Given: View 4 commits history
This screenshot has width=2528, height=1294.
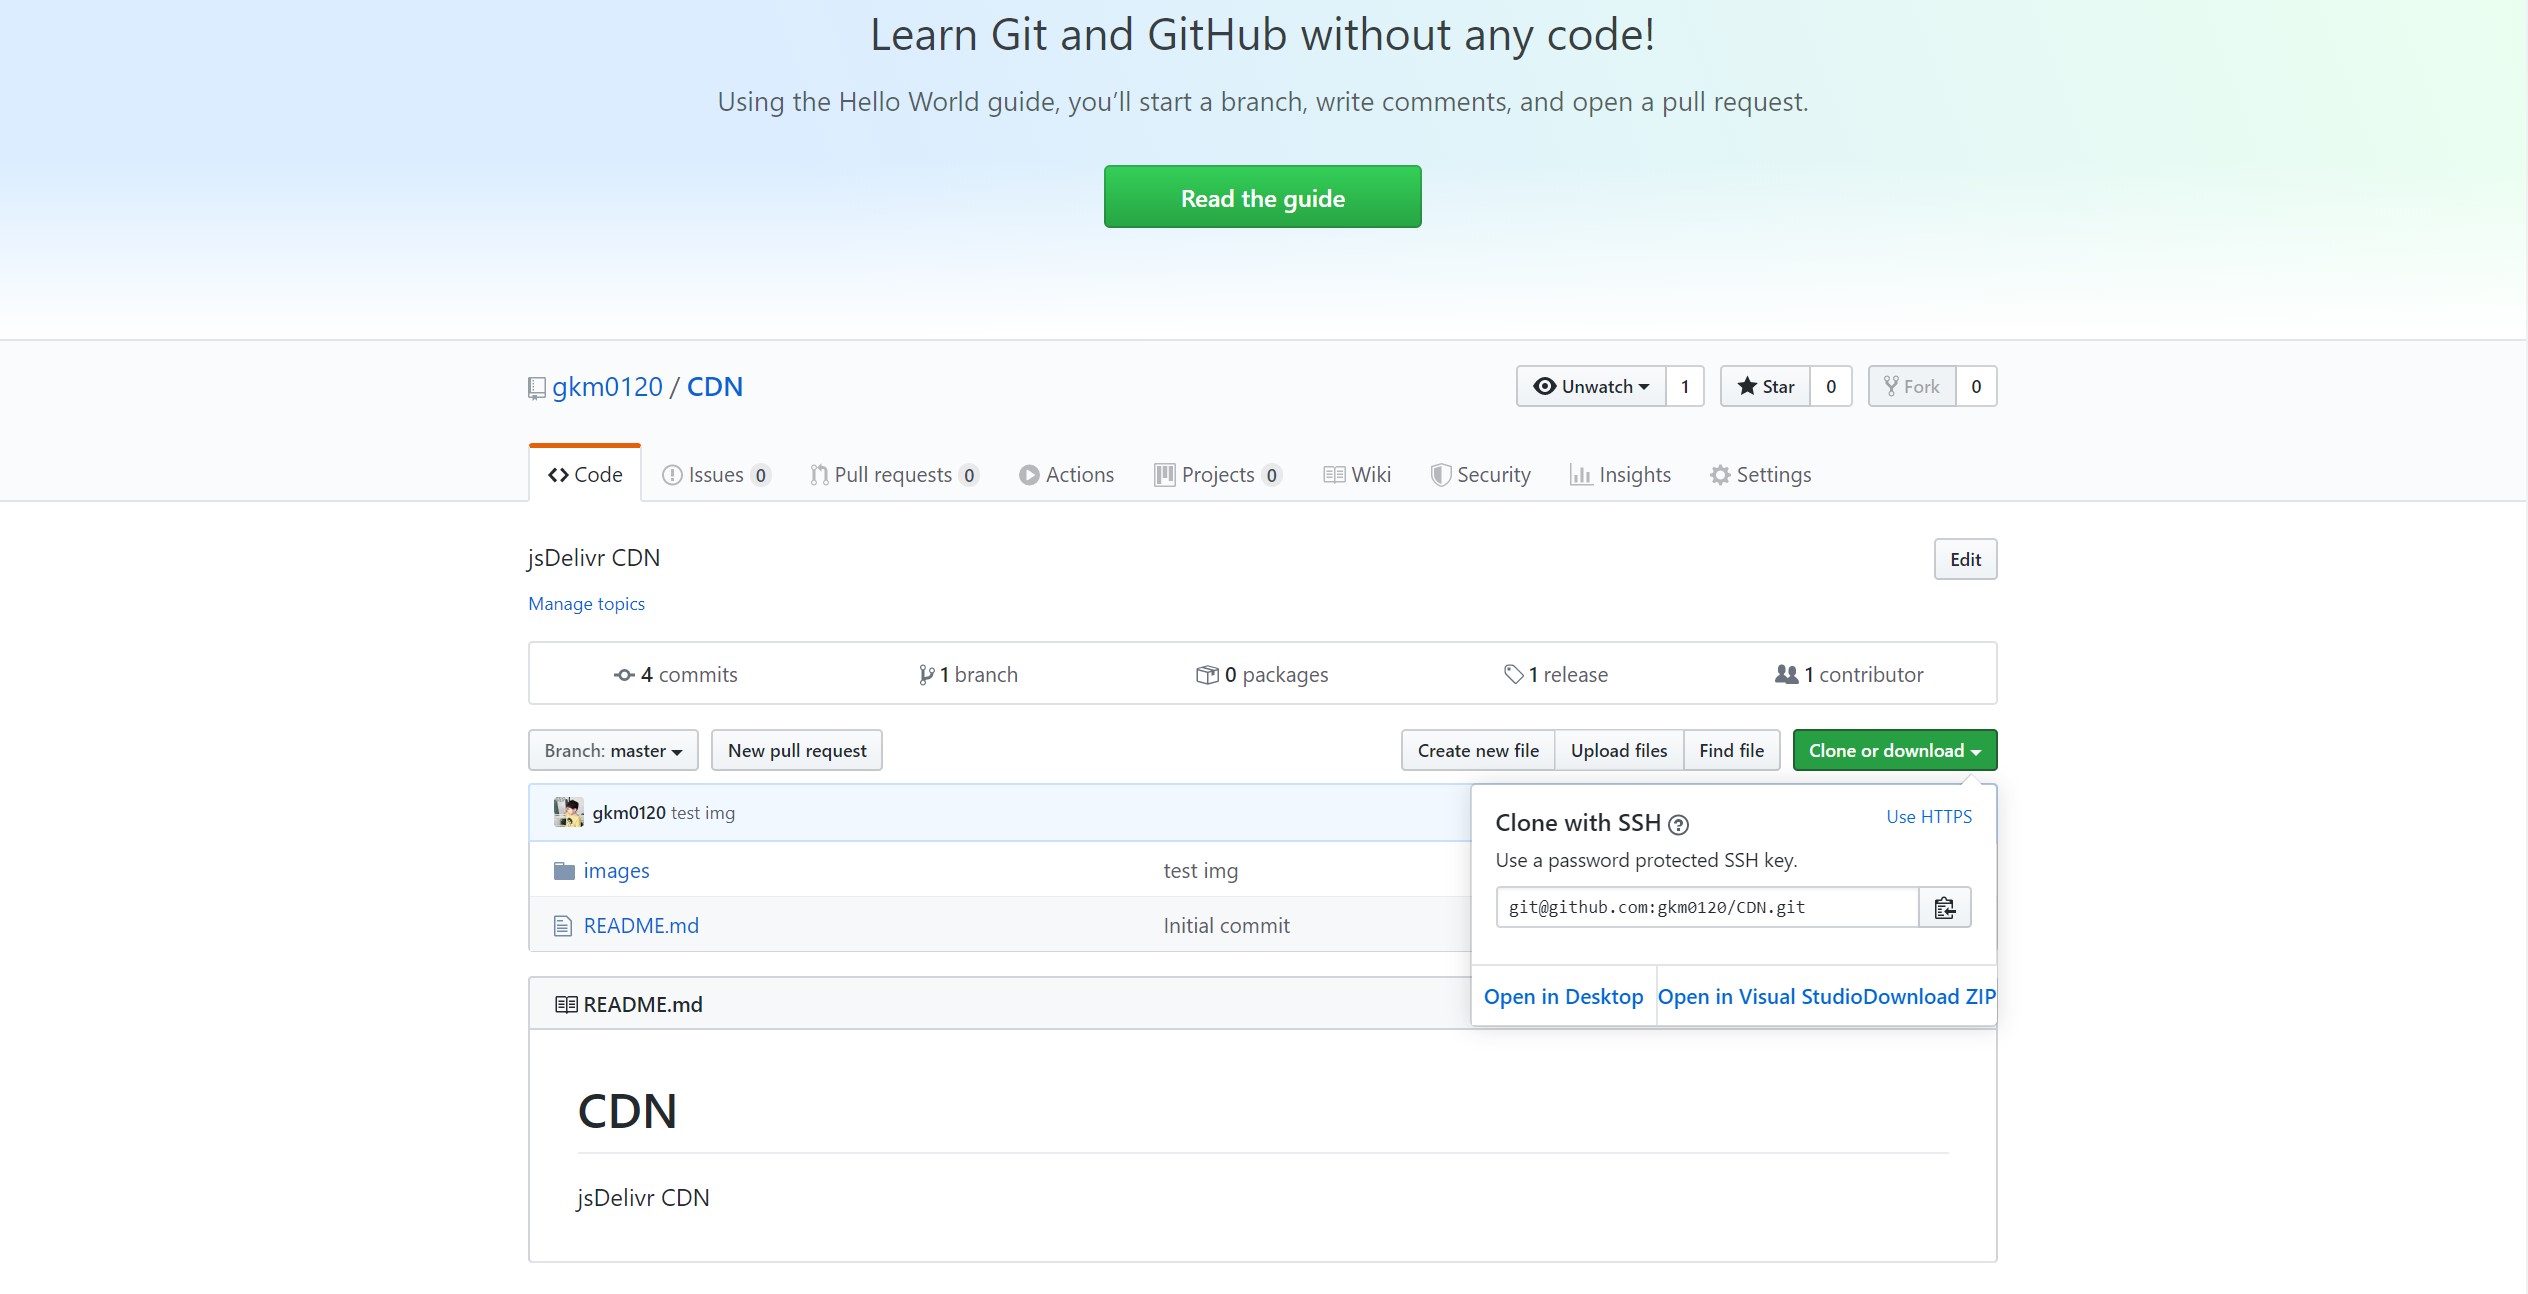Looking at the screenshot, I should tap(676, 674).
